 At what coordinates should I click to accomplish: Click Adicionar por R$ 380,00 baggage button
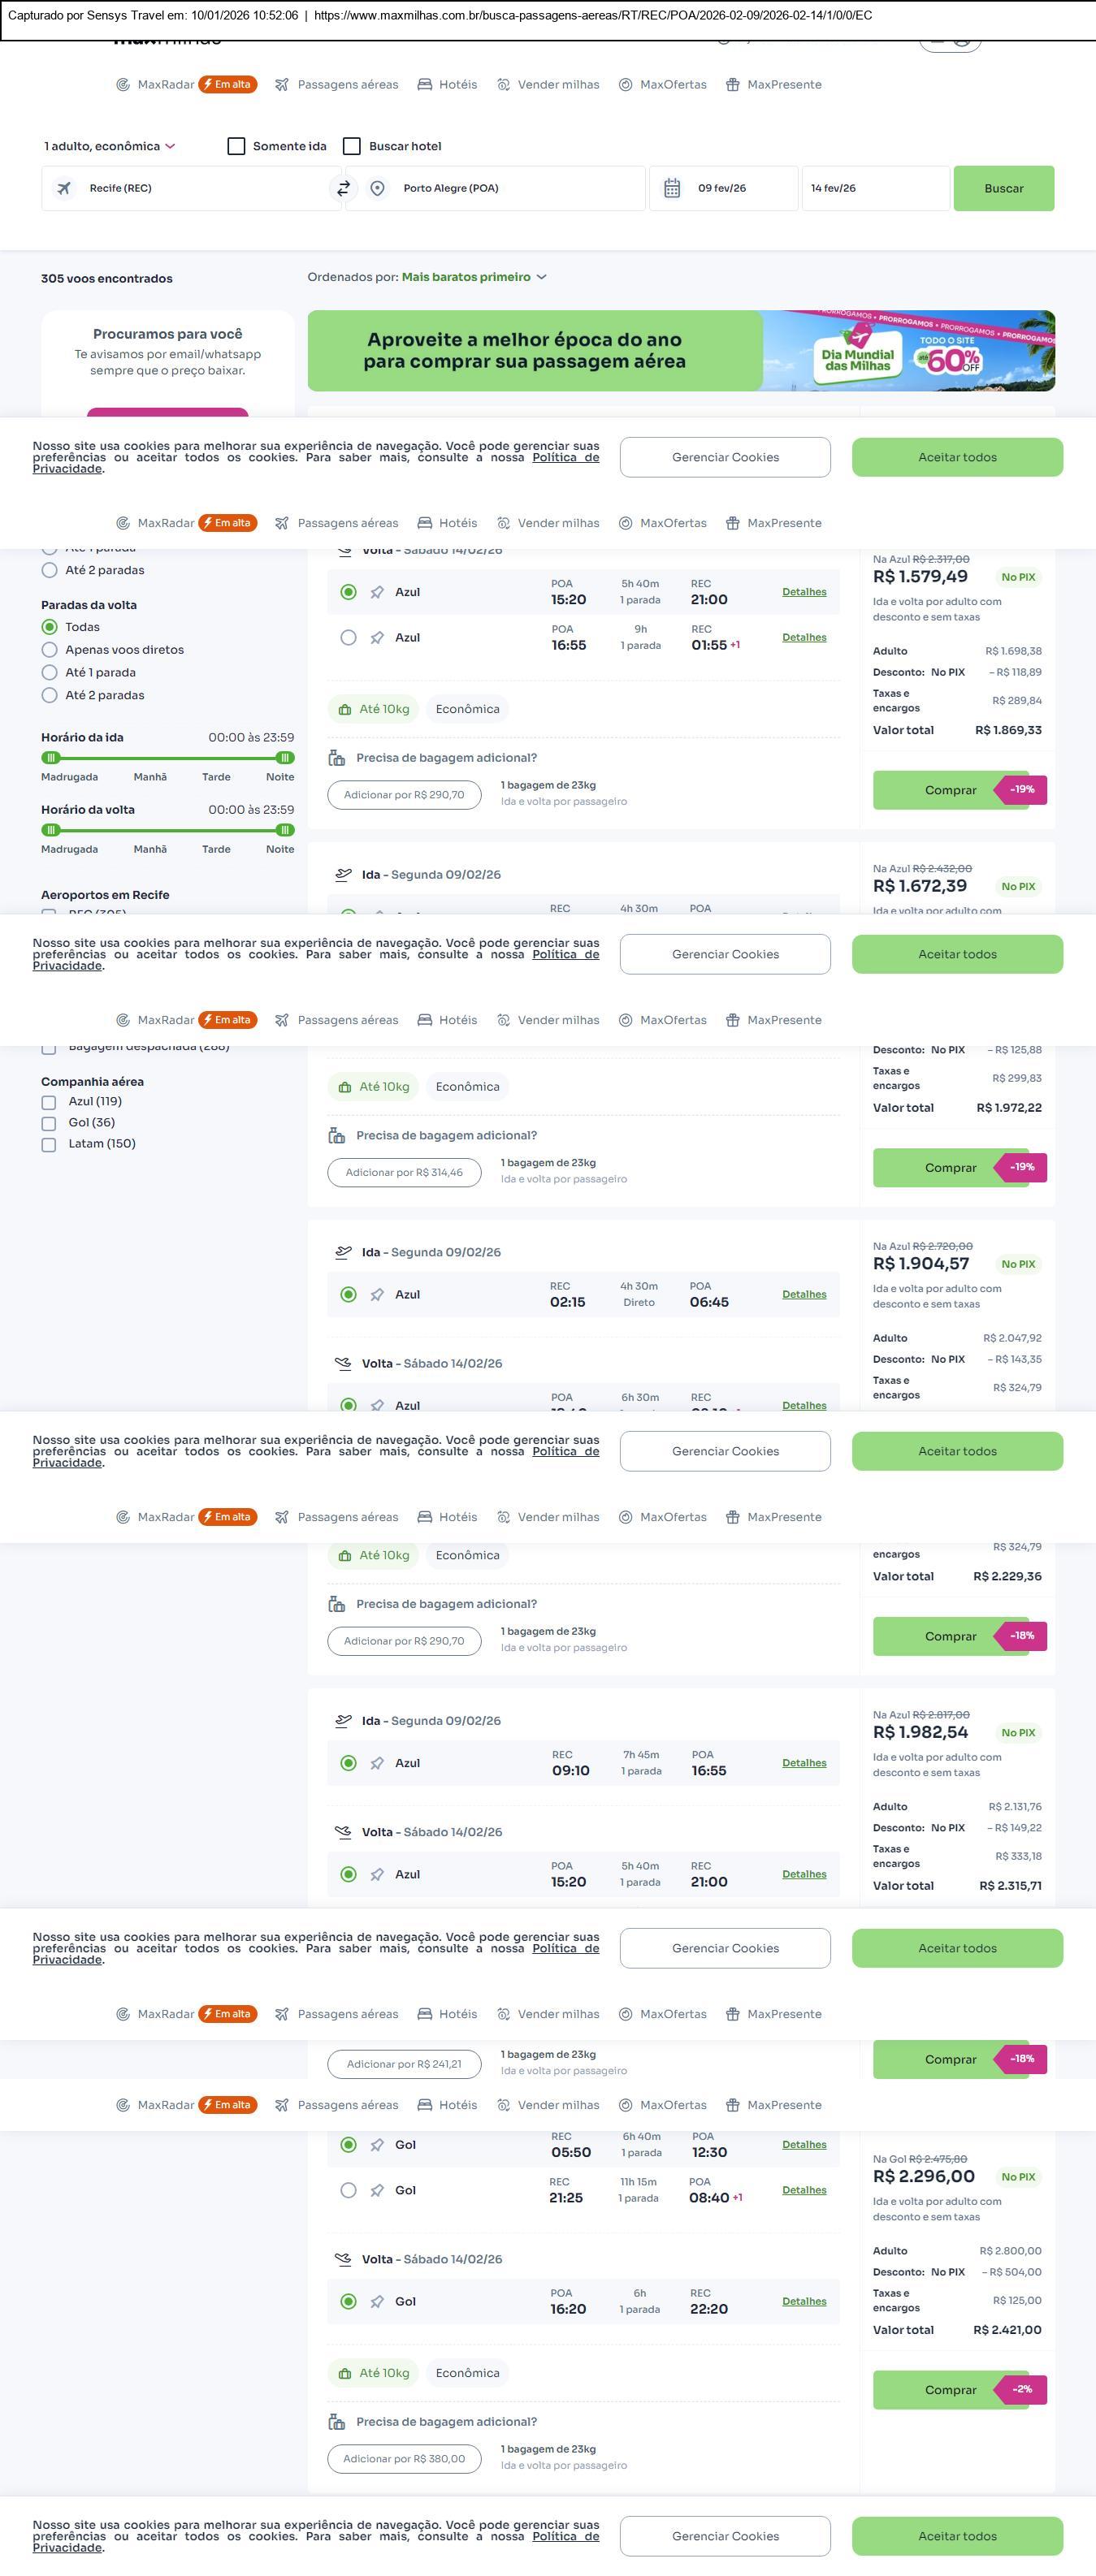(404, 2458)
